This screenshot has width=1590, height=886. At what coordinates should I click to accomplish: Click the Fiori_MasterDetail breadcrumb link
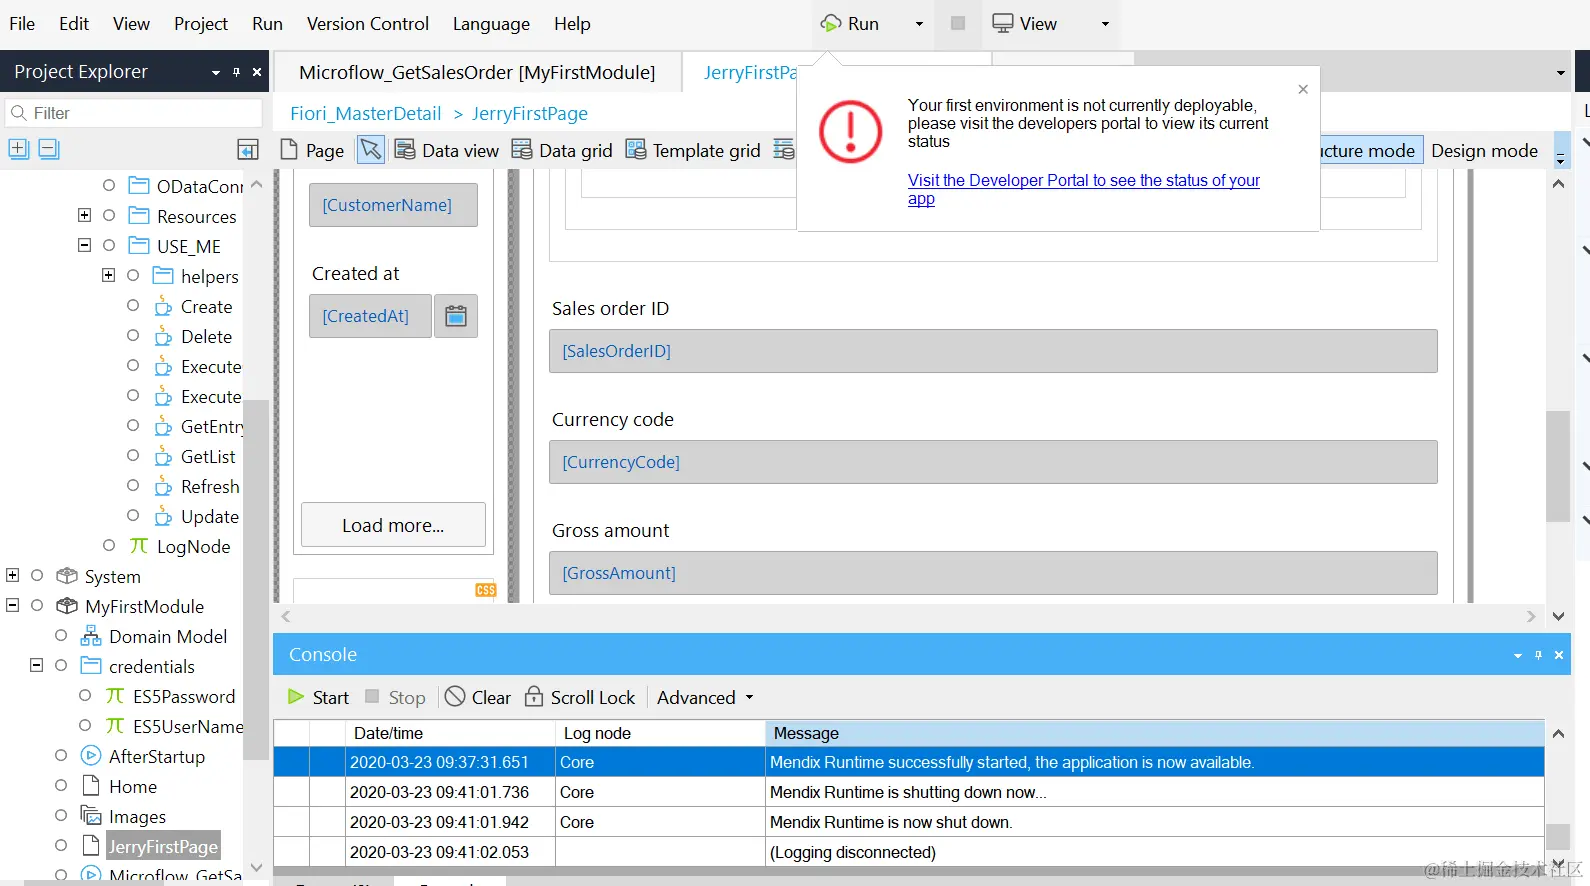pyautogui.click(x=365, y=113)
